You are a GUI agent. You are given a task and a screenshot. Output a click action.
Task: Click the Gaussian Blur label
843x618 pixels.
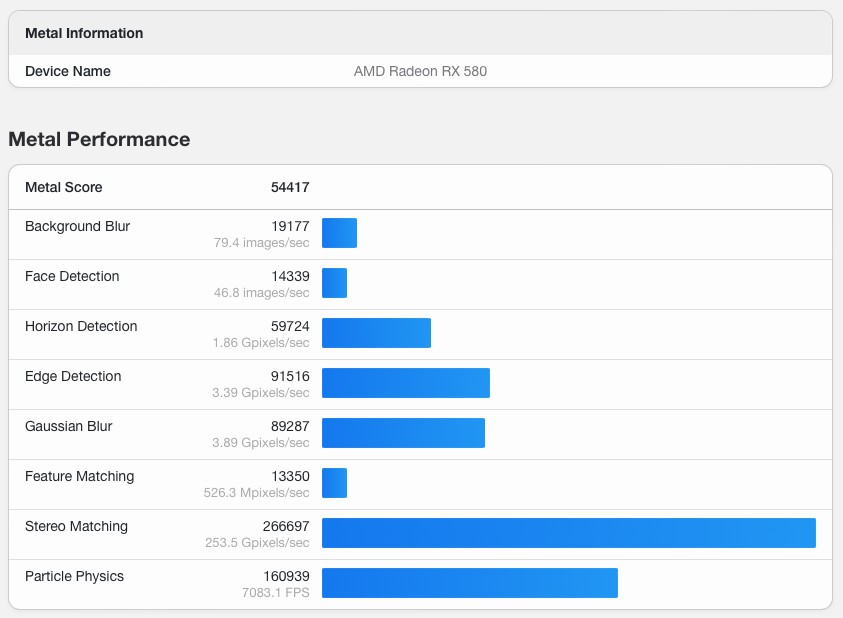[69, 427]
